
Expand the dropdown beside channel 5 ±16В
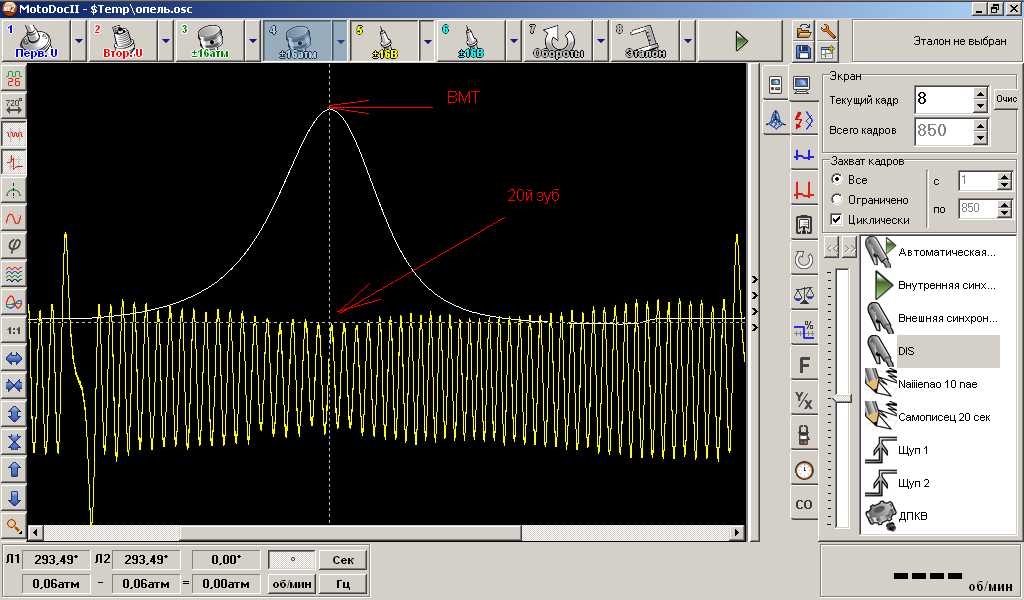(427, 42)
